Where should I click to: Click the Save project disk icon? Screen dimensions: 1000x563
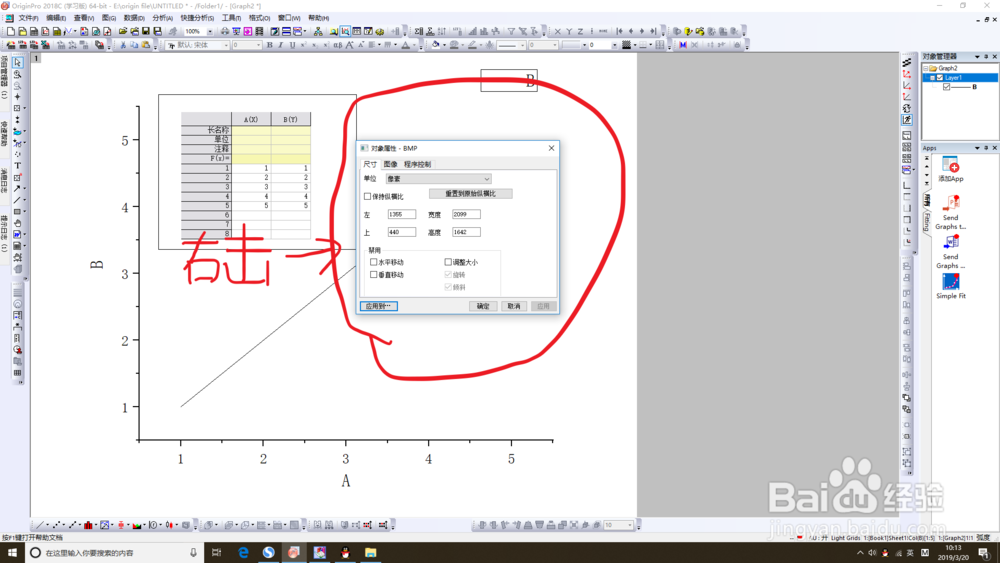(146, 31)
